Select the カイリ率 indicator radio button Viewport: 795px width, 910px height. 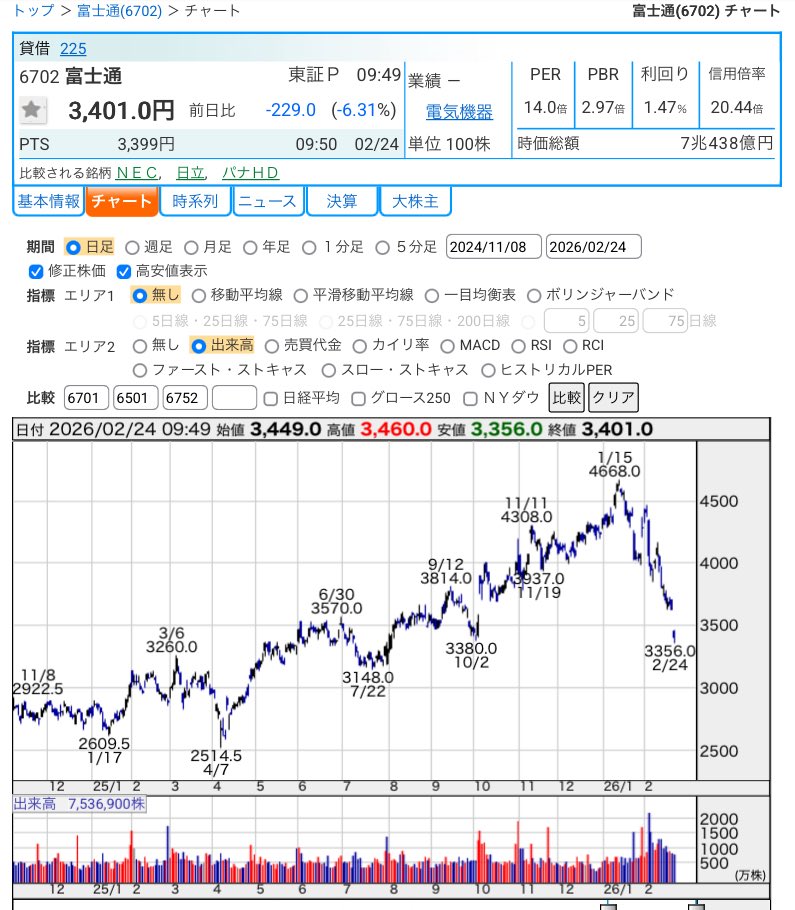(360, 346)
